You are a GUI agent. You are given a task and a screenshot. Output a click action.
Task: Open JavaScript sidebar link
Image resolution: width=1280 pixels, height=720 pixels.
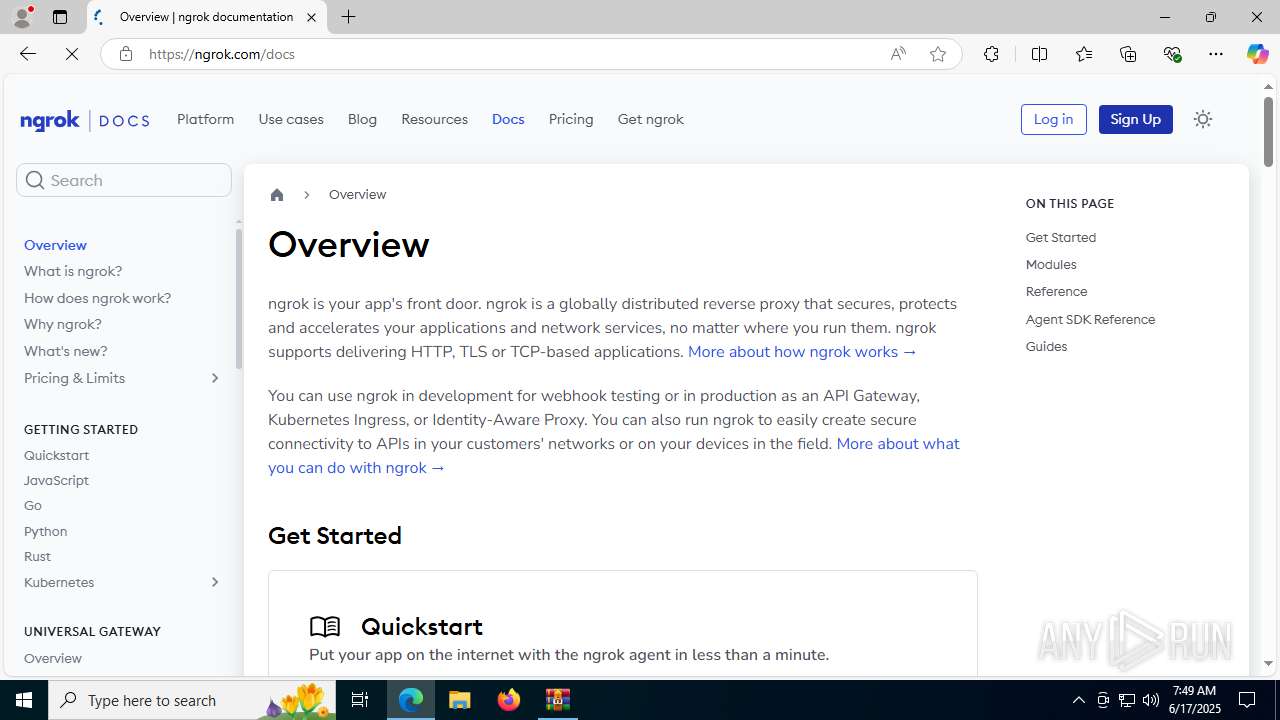coord(56,480)
